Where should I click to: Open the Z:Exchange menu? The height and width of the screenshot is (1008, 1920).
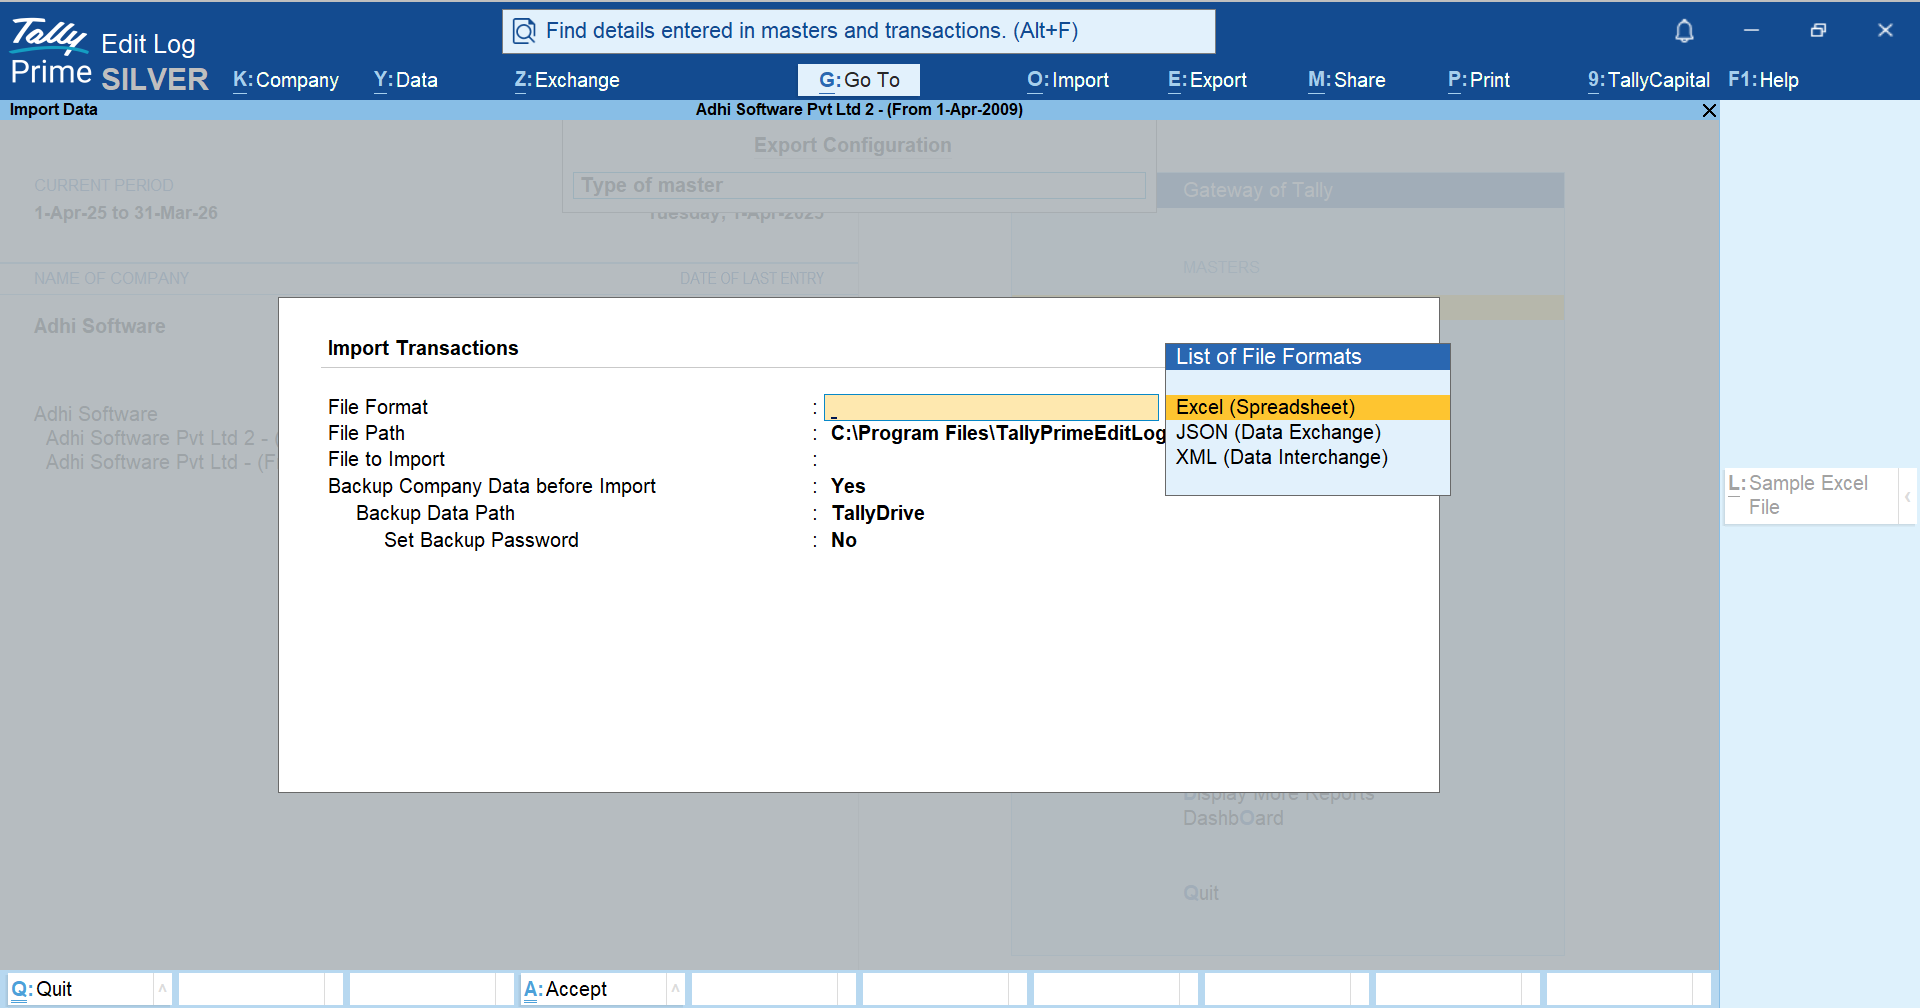coord(567,80)
